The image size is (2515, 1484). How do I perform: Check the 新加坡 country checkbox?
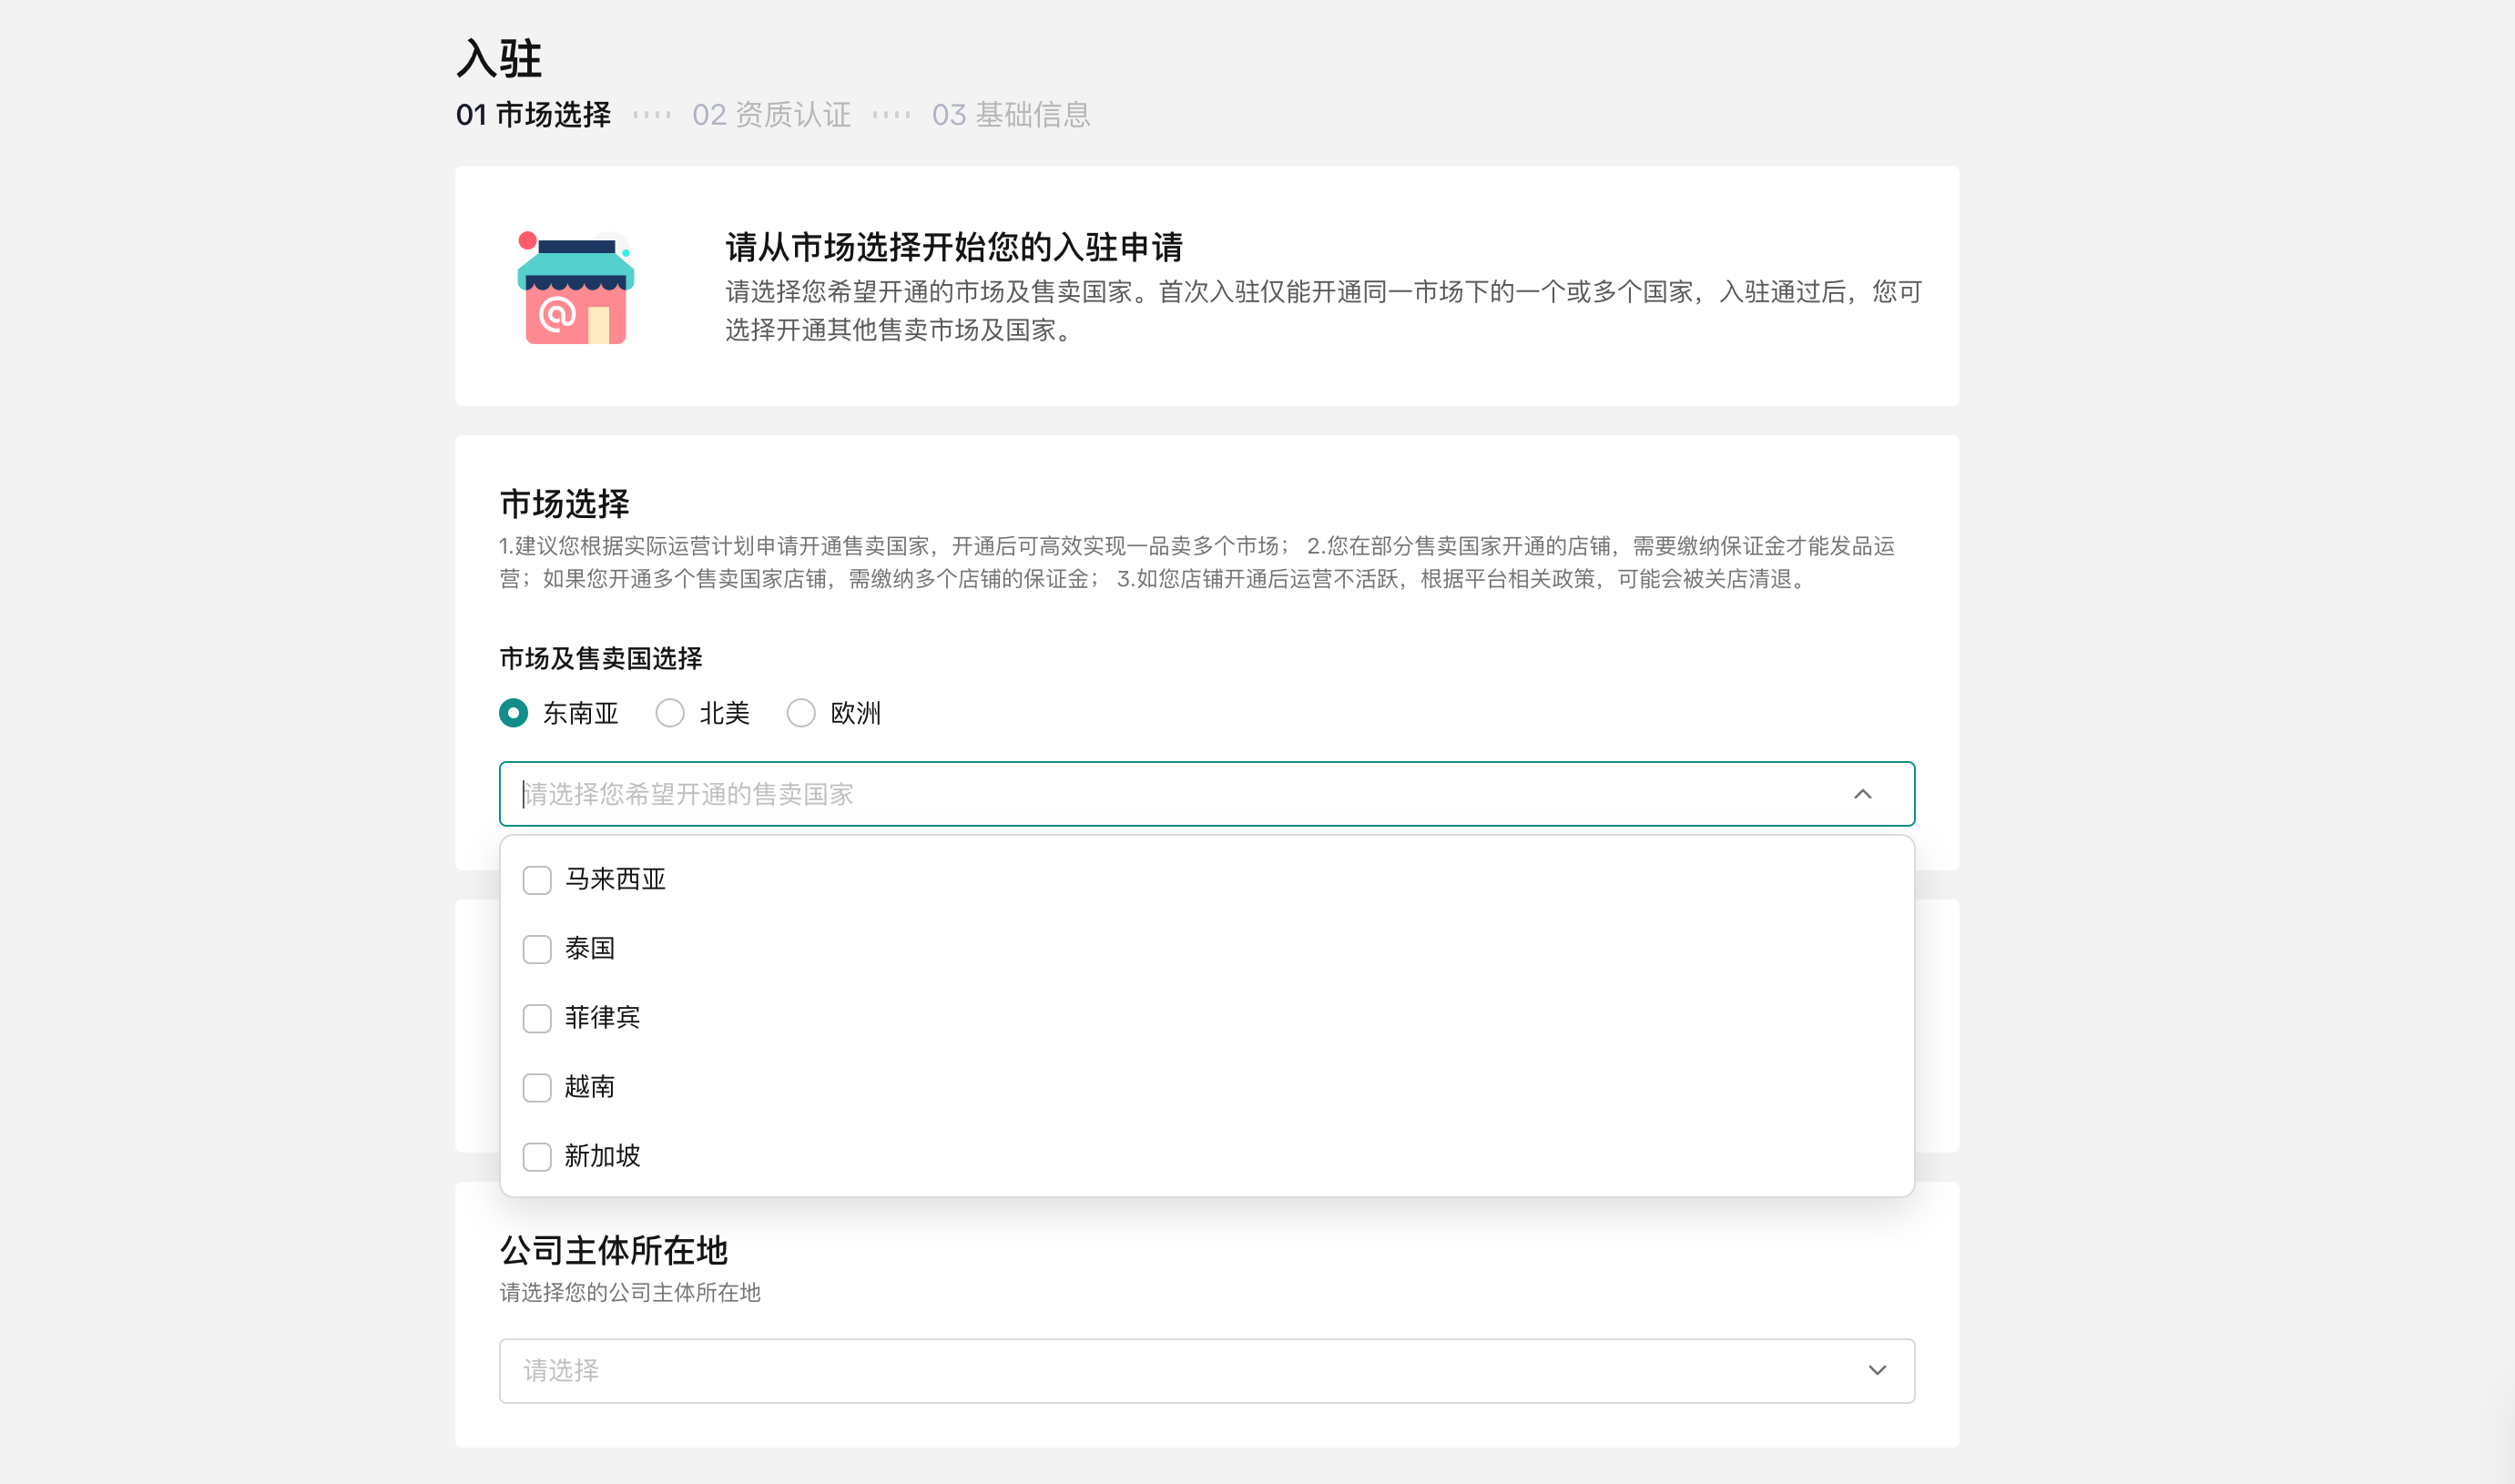click(x=537, y=1157)
